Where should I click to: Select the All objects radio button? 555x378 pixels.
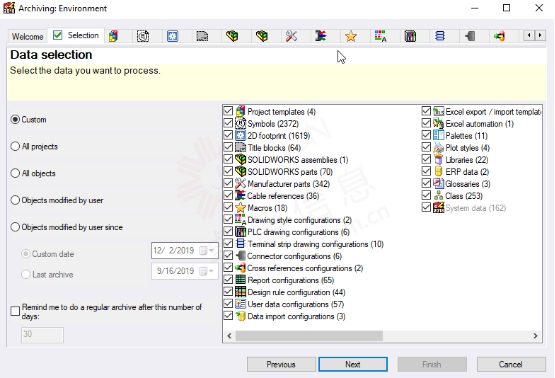(x=15, y=173)
